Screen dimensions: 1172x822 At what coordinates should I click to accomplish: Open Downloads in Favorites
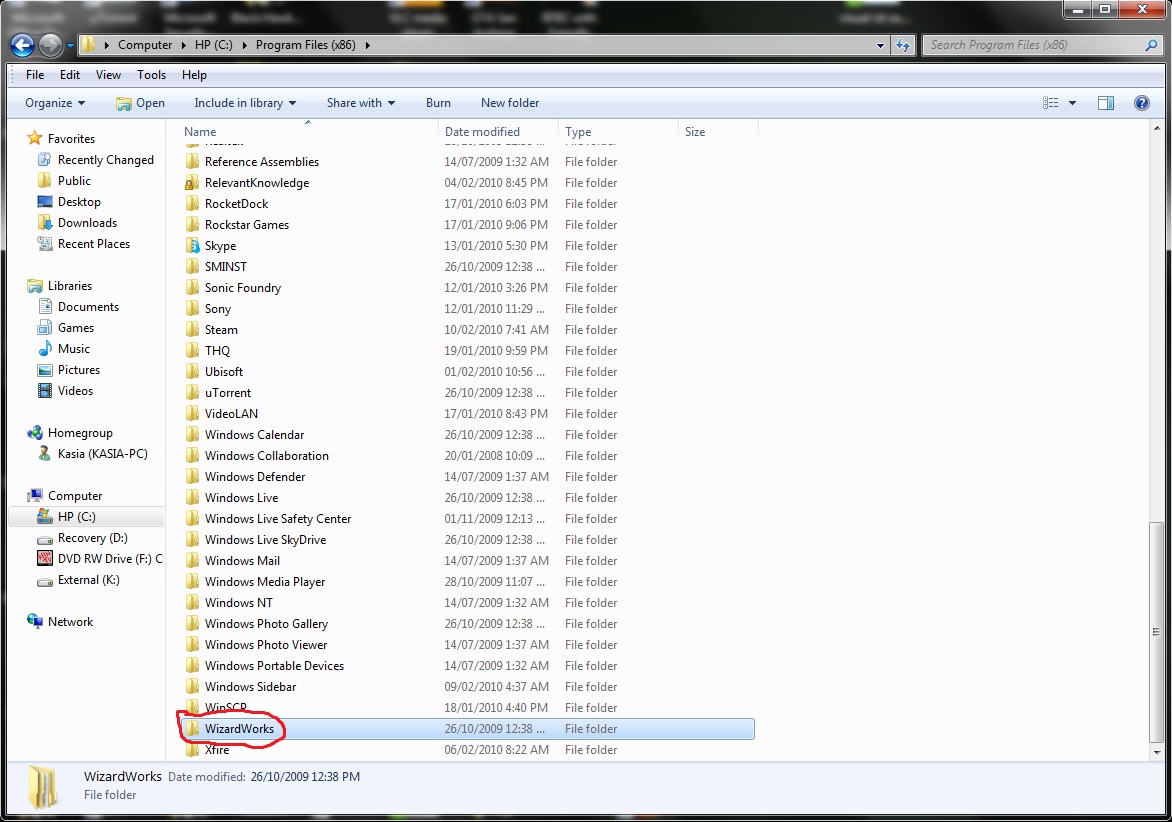77,223
